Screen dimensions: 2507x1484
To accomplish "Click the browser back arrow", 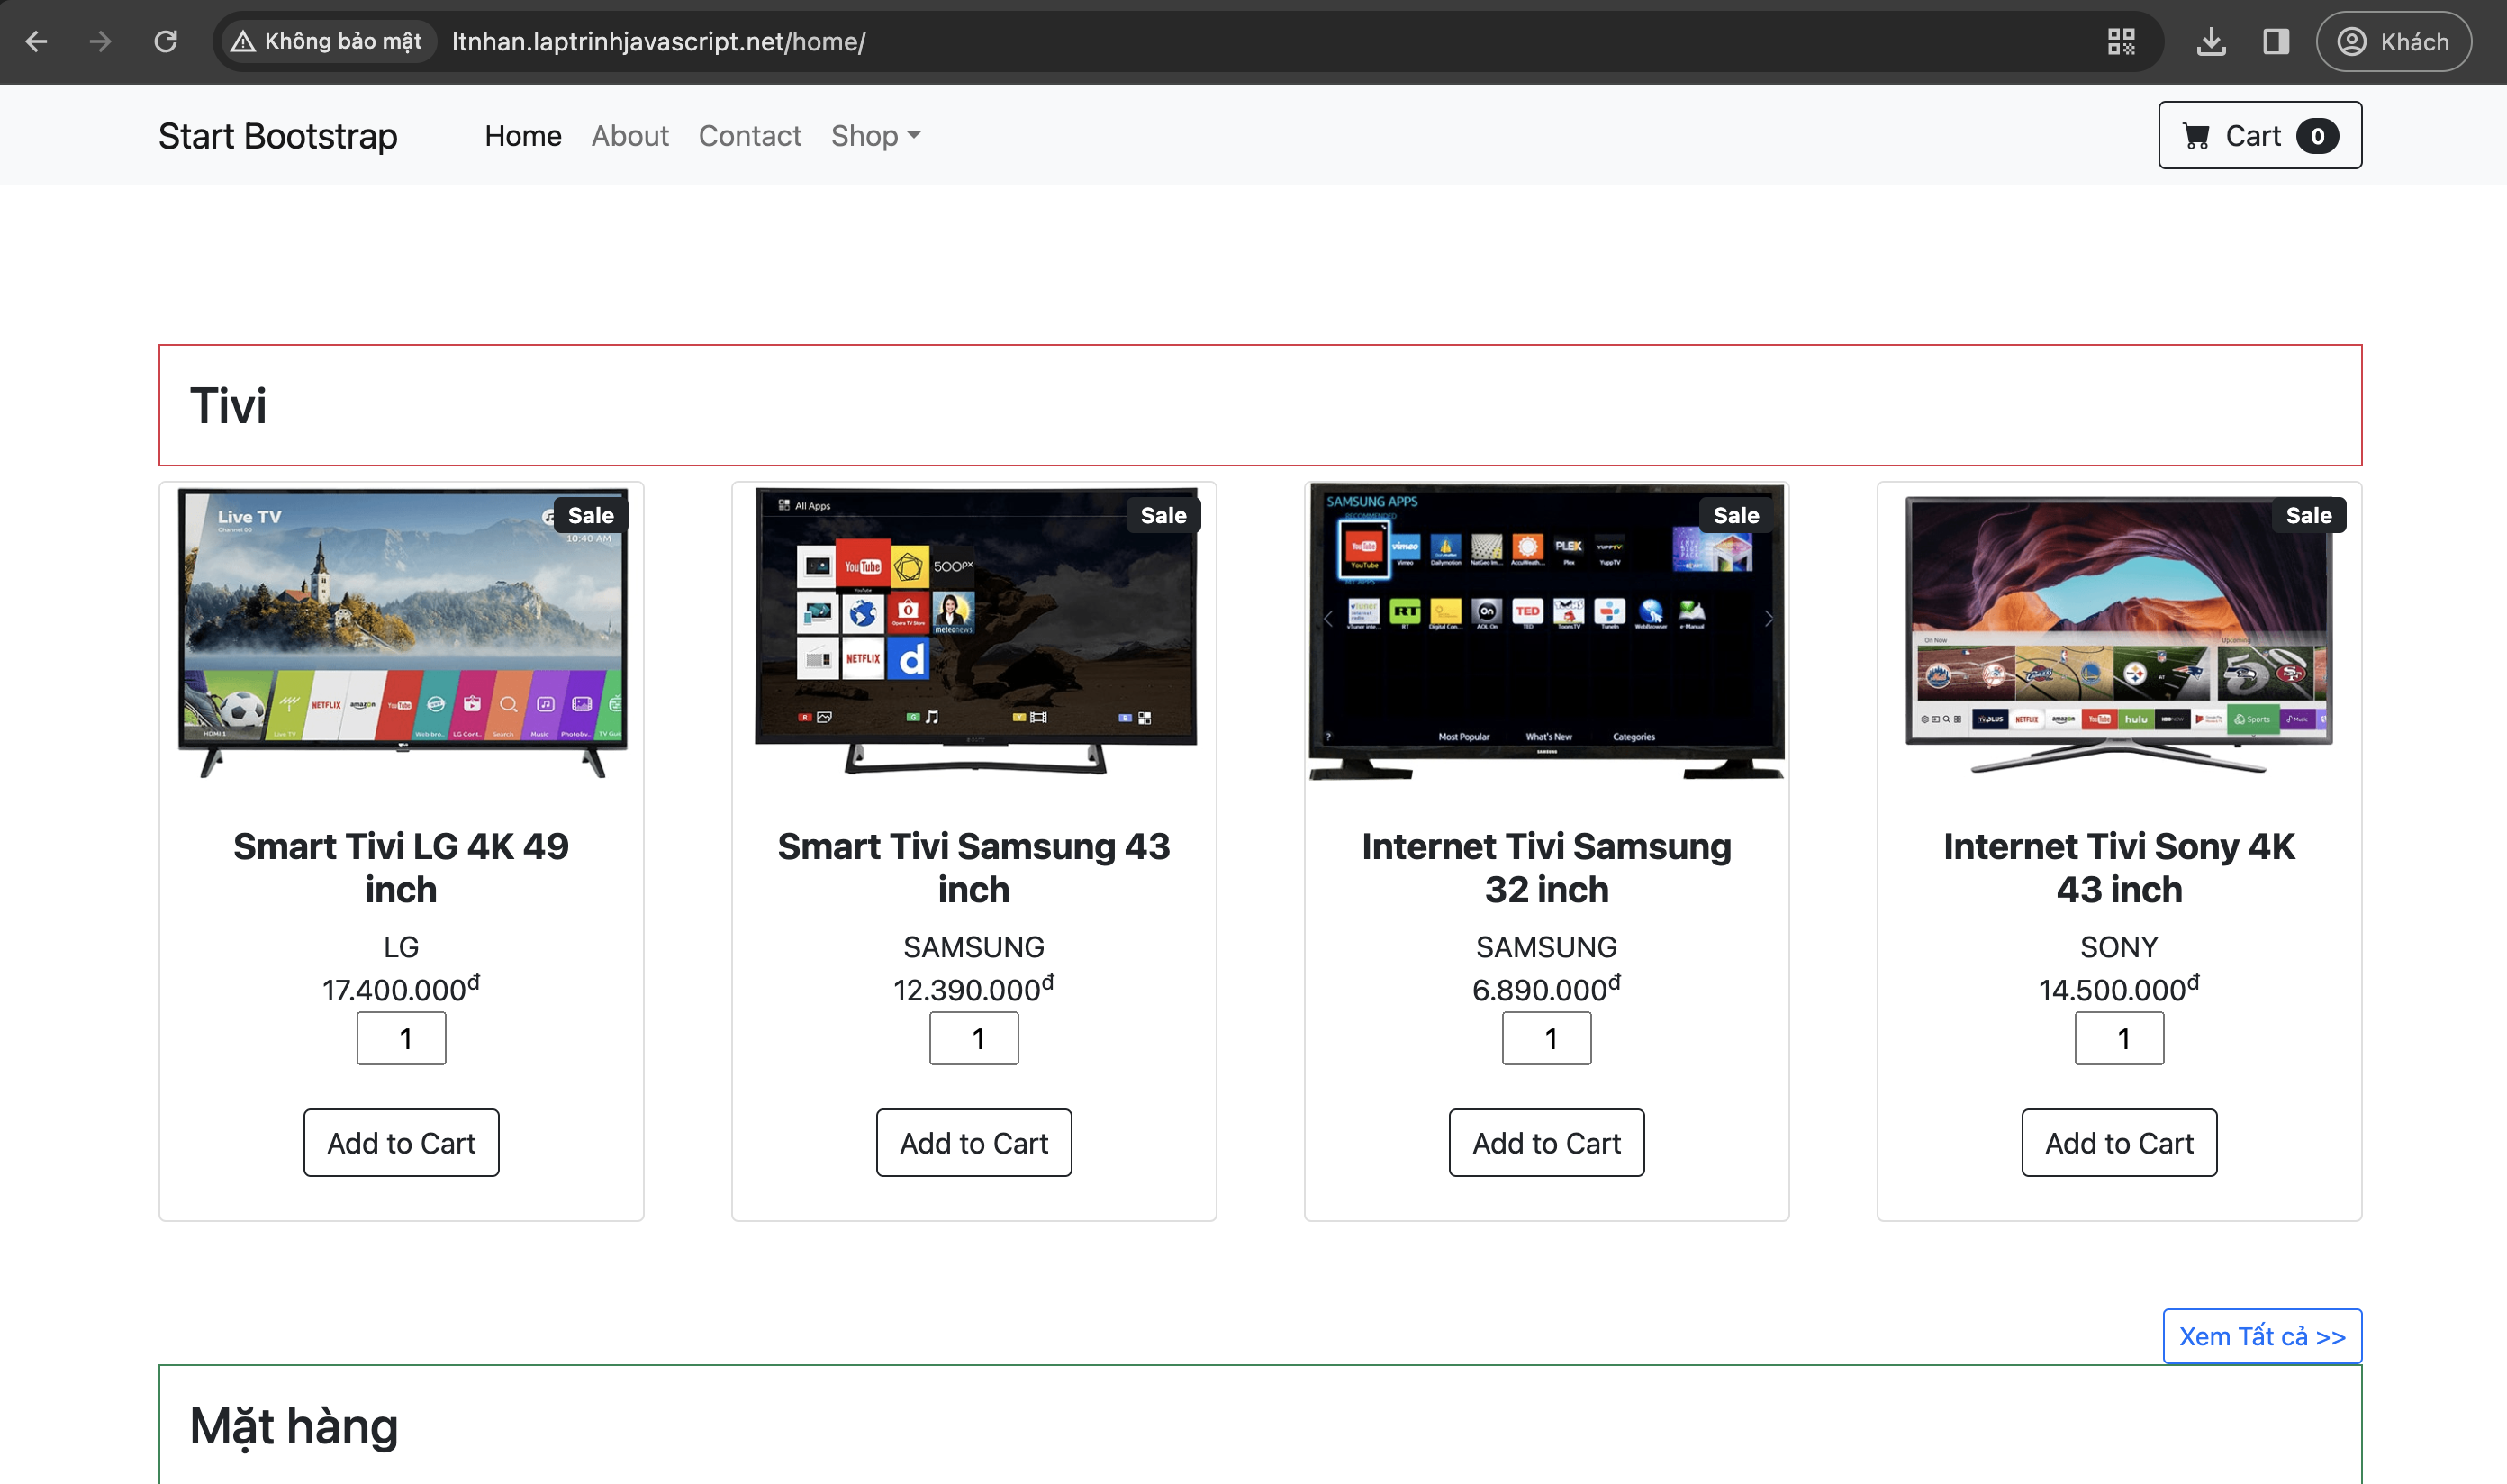I will [x=36, y=41].
